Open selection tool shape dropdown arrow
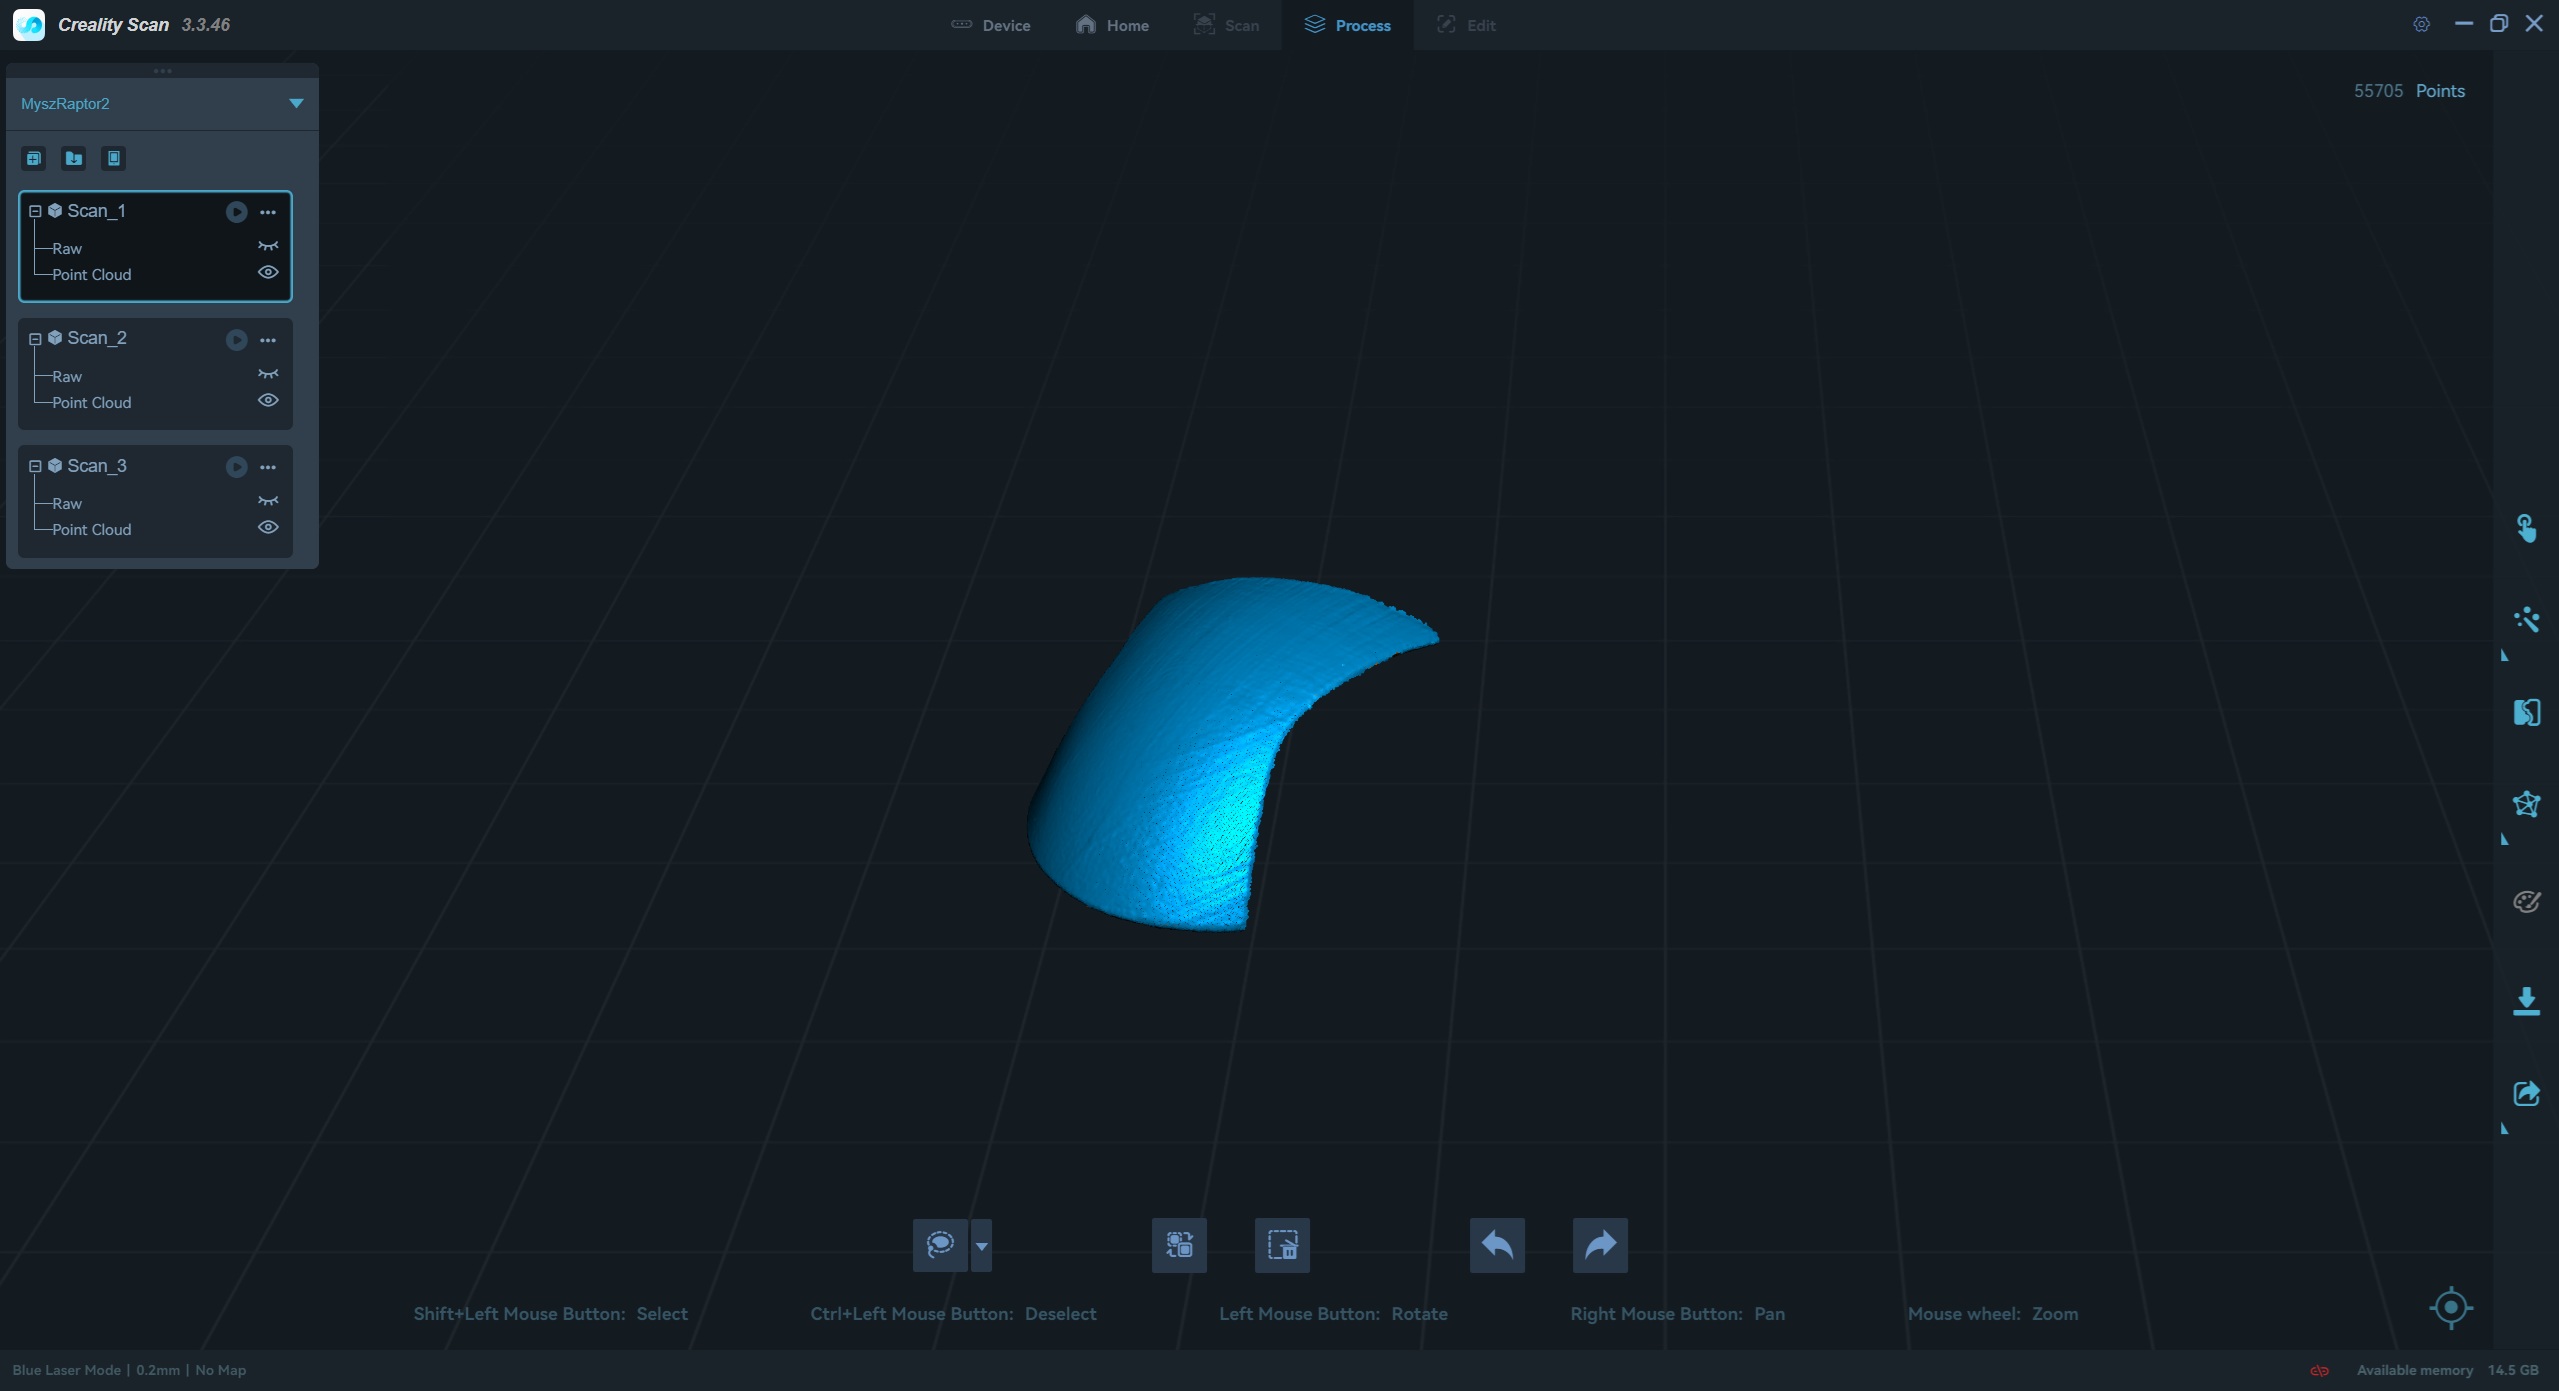The image size is (2559, 1391). [x=981, y=1246]
